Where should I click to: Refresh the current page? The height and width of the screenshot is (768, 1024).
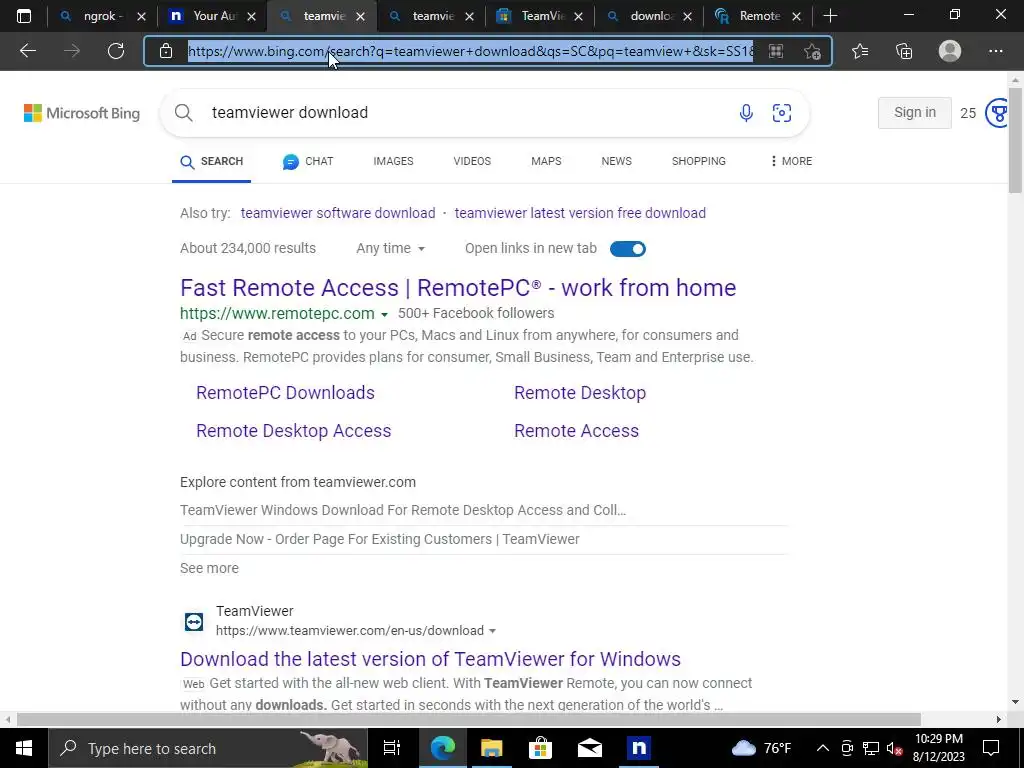[x=116, y=51]
